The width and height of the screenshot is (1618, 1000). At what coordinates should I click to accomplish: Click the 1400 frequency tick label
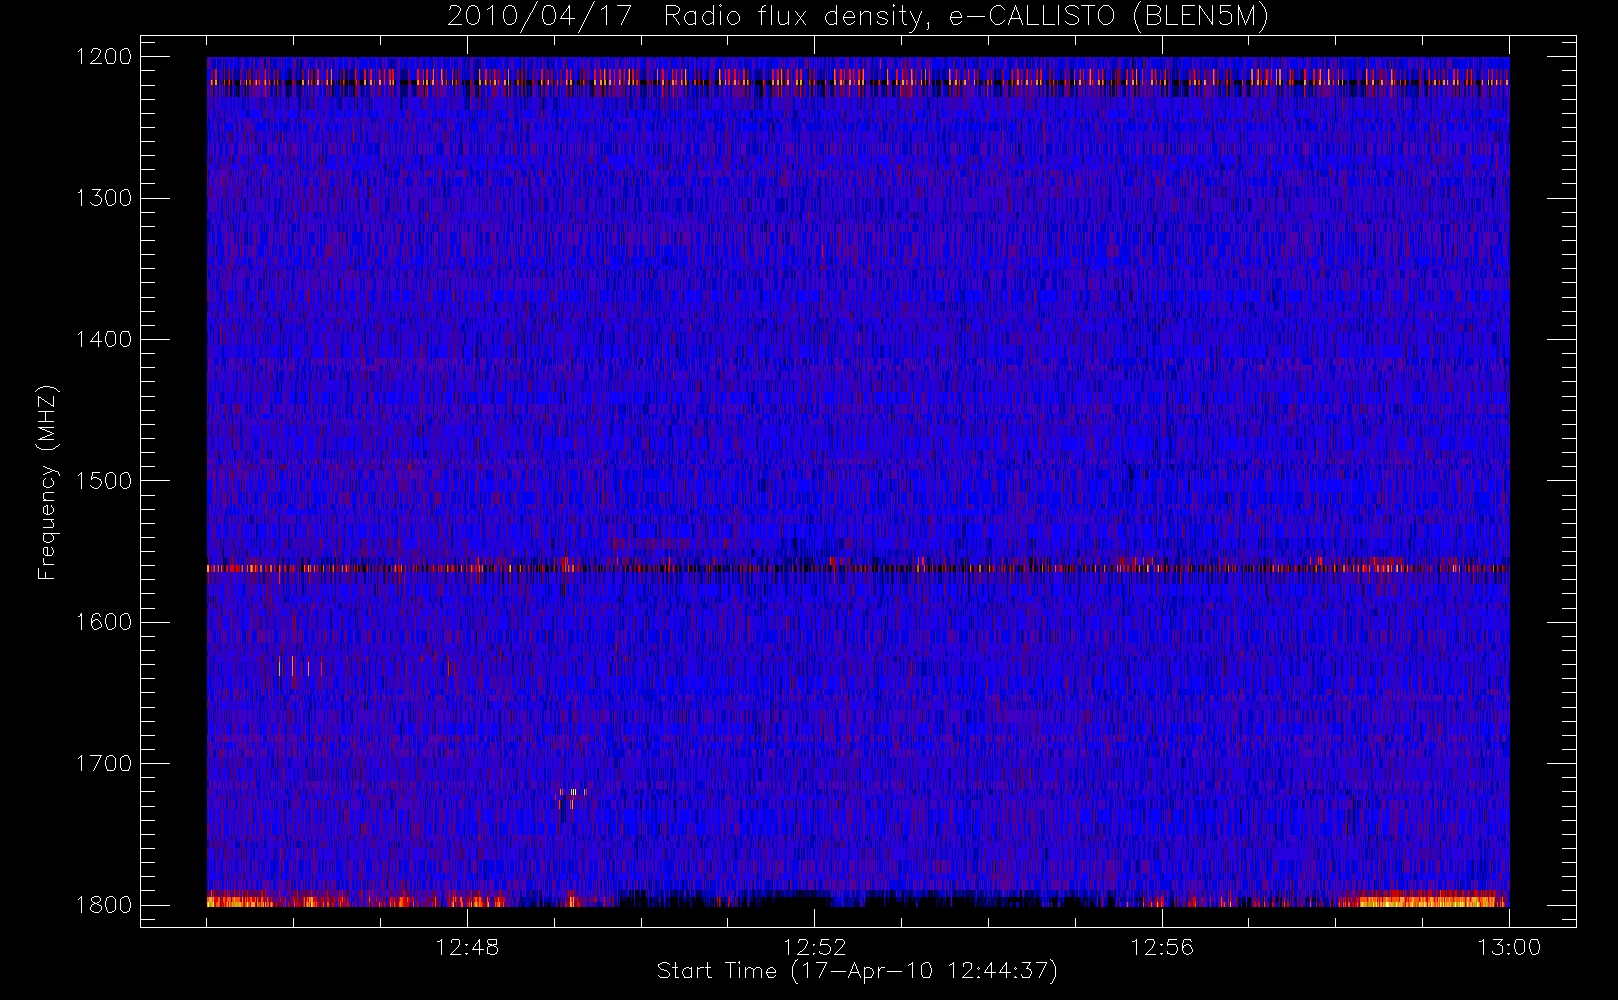pos(104,339)
